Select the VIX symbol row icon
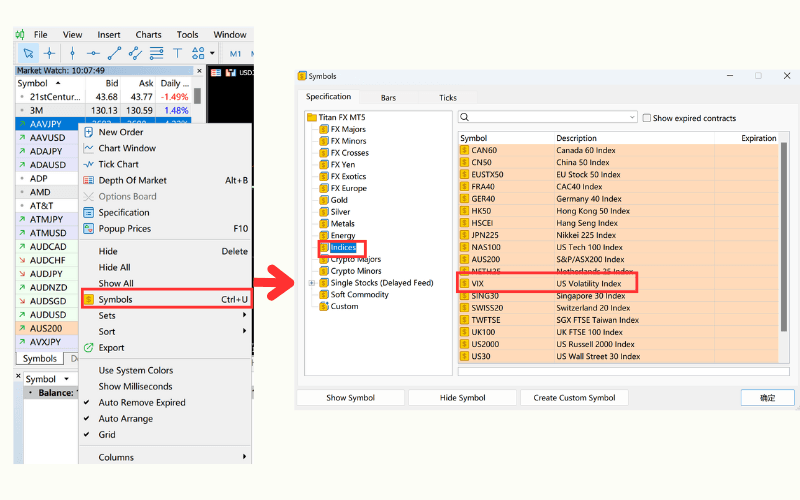Viewport: 800px width, 500px height. point(464,283)
